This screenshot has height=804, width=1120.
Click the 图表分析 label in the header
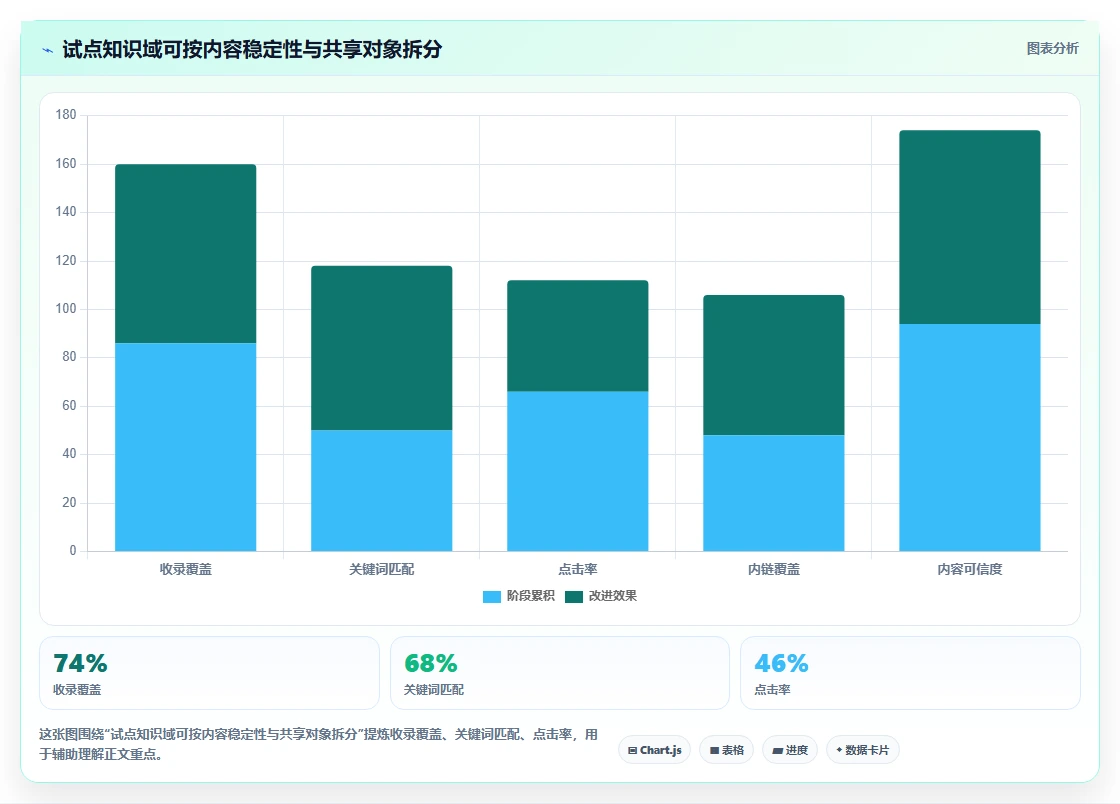pyautogui.click(x=1052, y=49)
